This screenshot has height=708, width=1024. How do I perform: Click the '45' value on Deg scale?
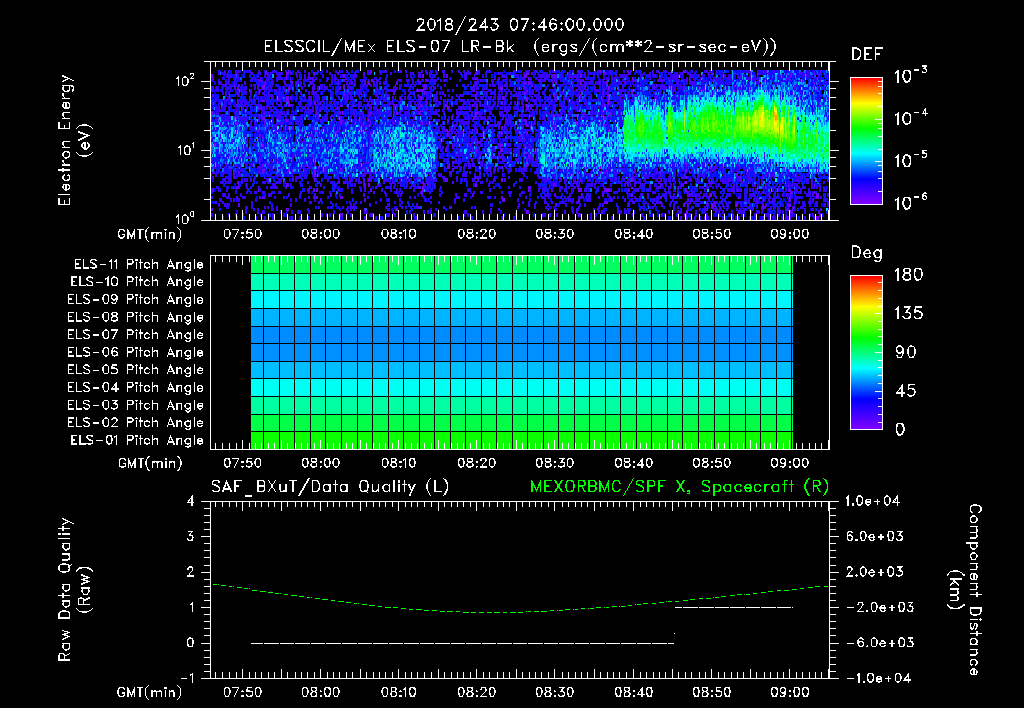click(x=906, y=391)
